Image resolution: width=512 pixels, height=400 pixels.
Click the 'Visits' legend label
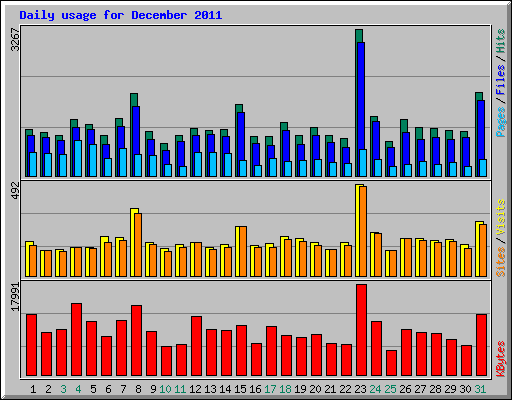[x=501, y=217]
